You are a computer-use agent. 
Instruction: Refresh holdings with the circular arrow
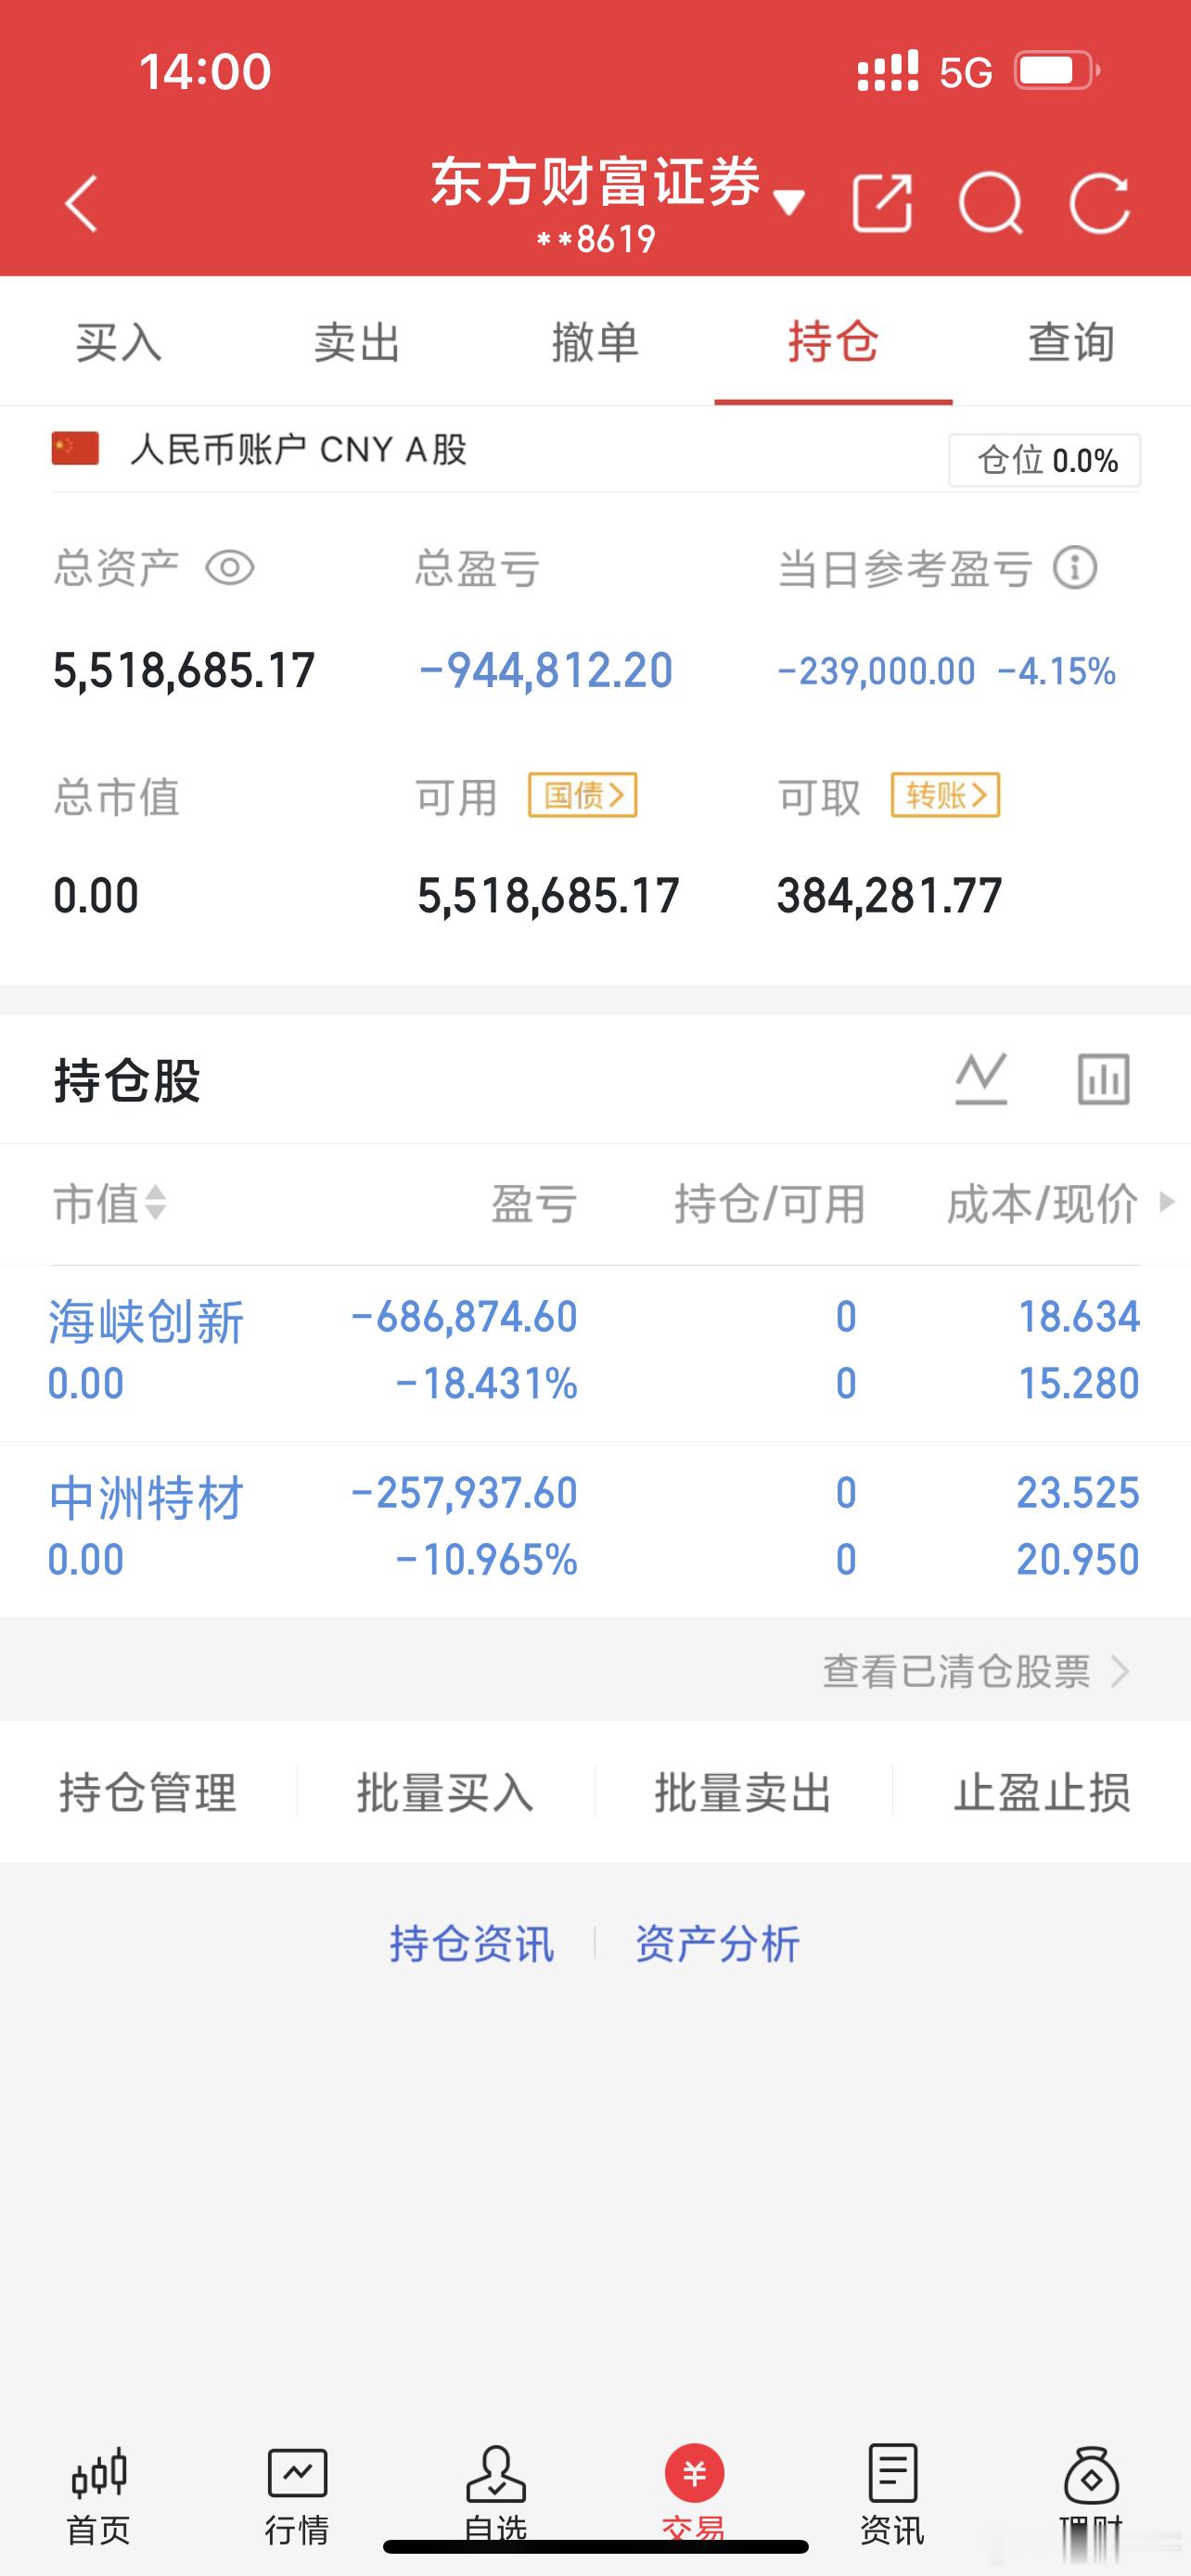click(1100, 204)
